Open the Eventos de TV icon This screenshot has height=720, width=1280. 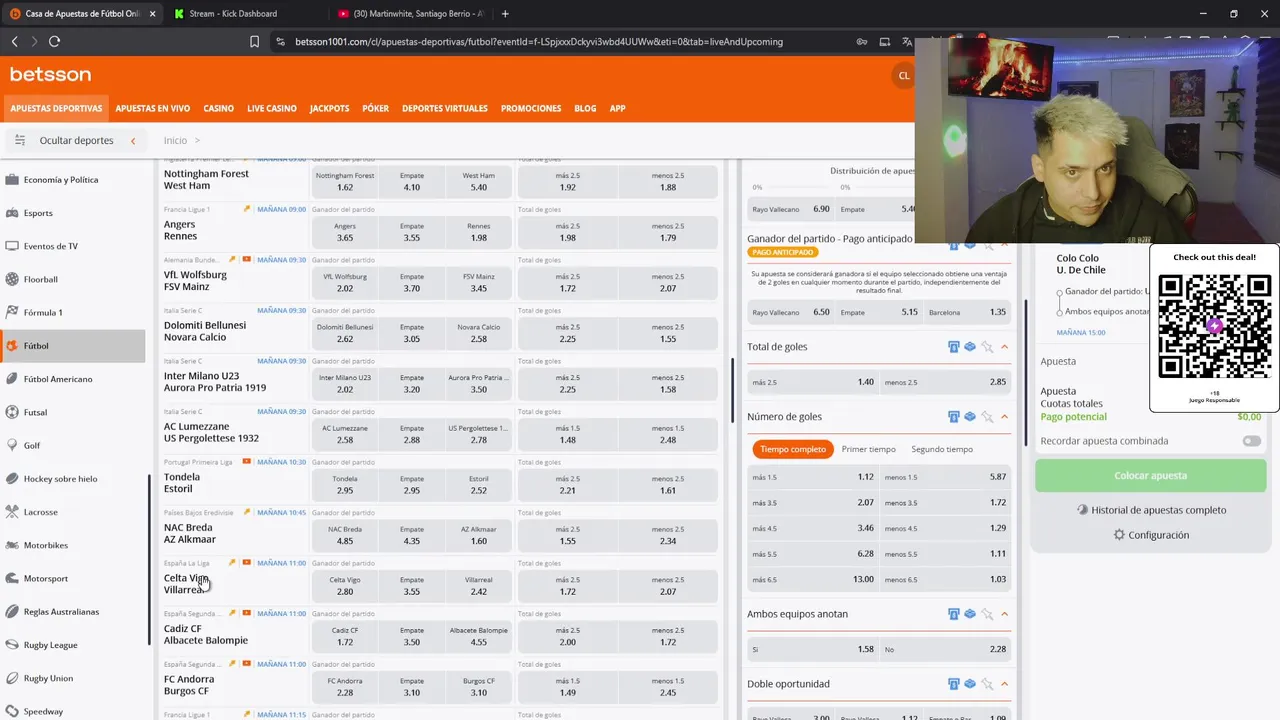click(x=12, y=246)
